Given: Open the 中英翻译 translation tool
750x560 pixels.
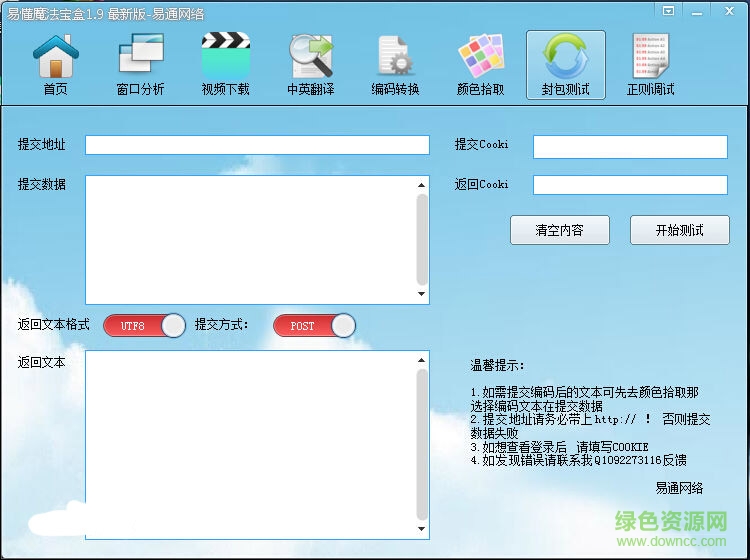Looking at the screenshot, I should click(x=310, y=65).
